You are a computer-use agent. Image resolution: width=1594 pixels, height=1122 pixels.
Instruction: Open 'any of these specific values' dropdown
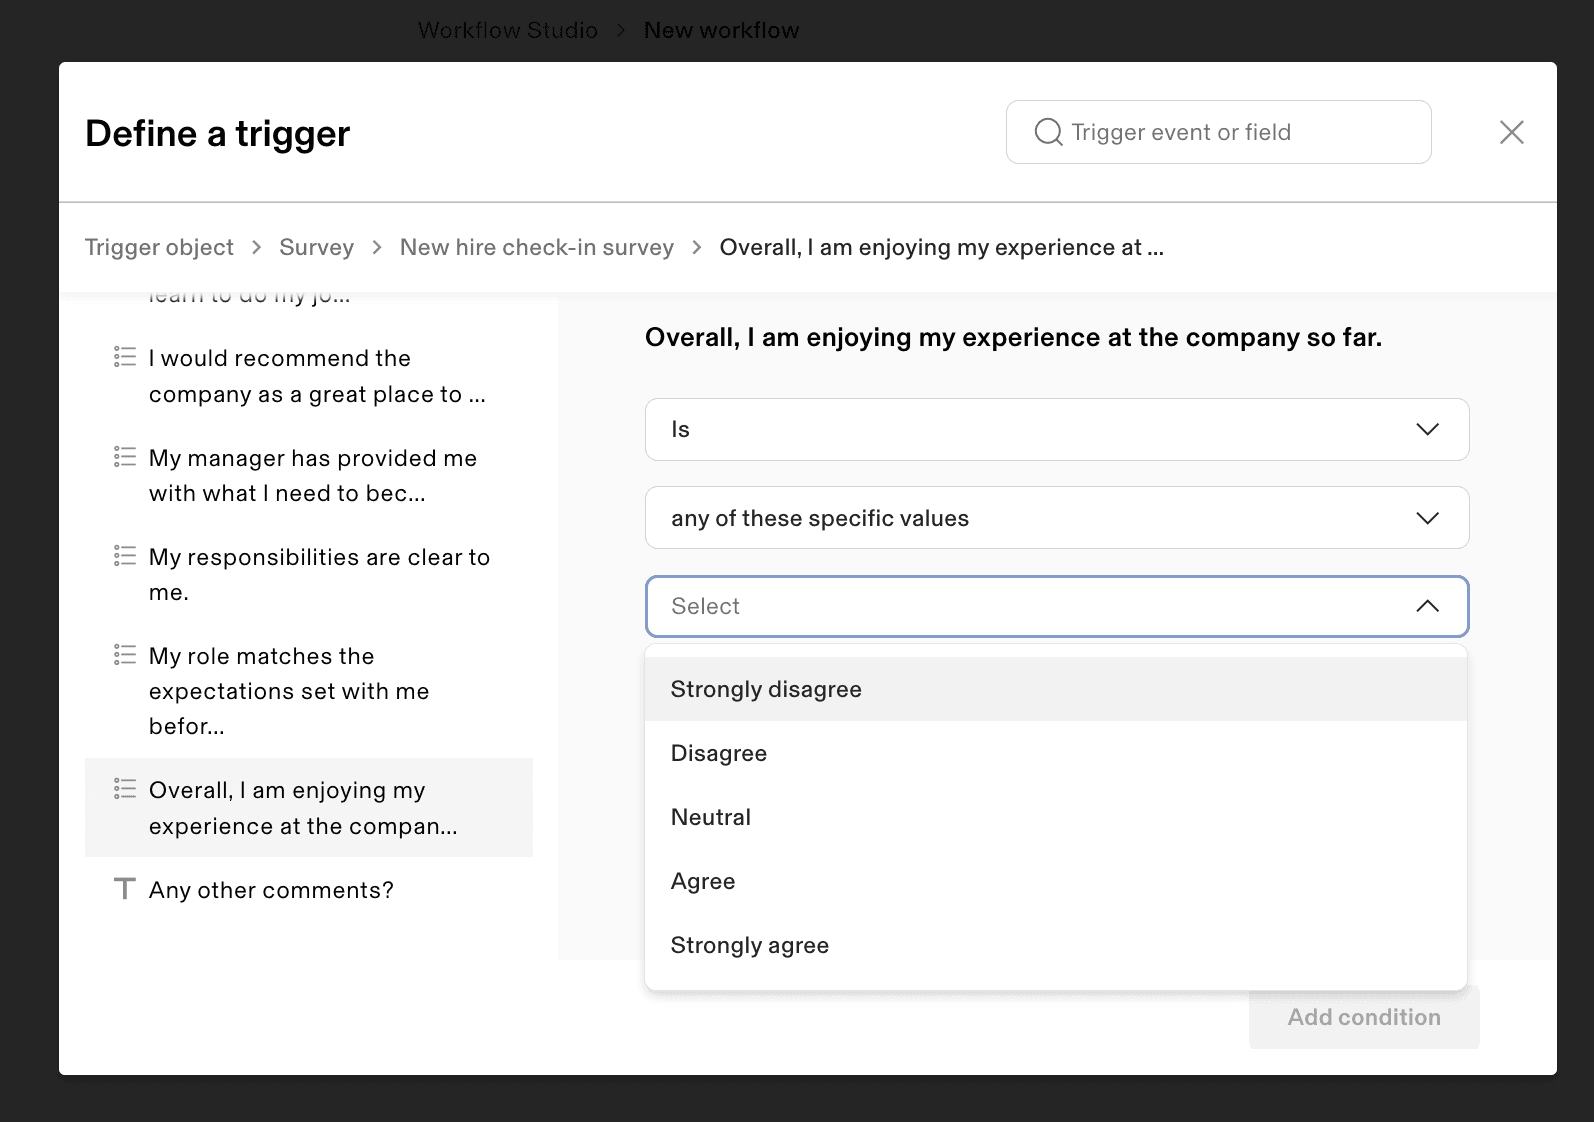coord(1057,517)
